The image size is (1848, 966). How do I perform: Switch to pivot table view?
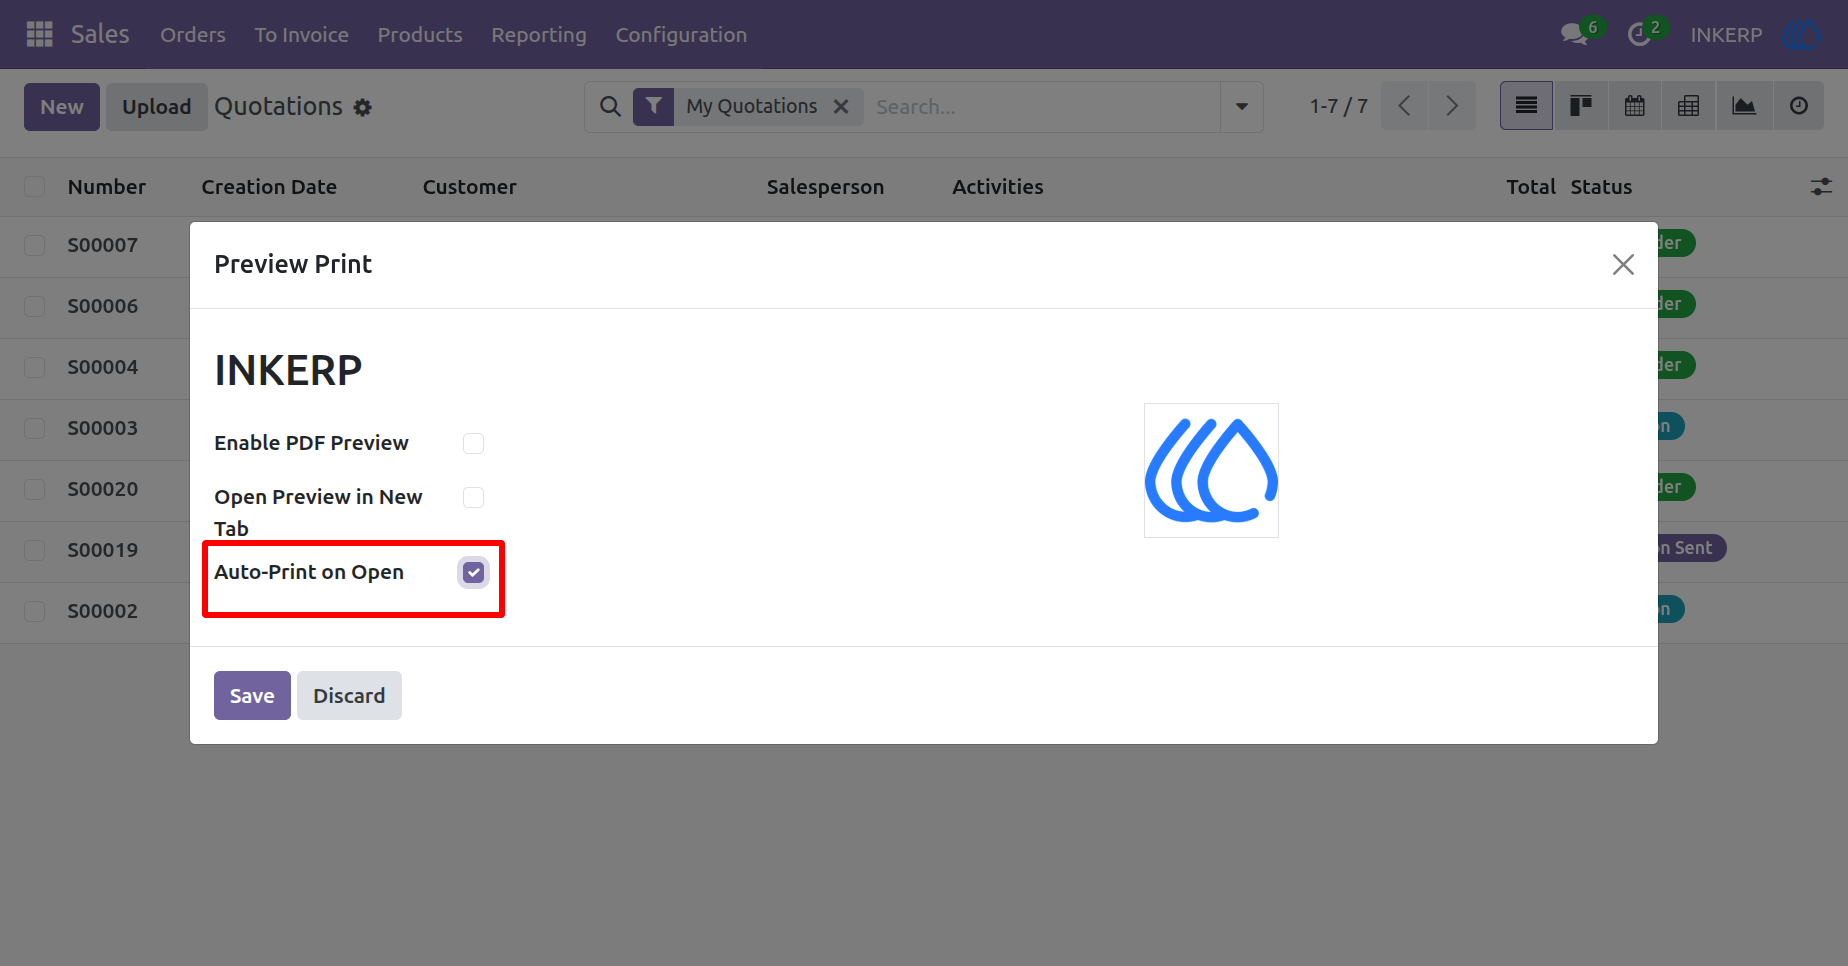point(1689,106)
